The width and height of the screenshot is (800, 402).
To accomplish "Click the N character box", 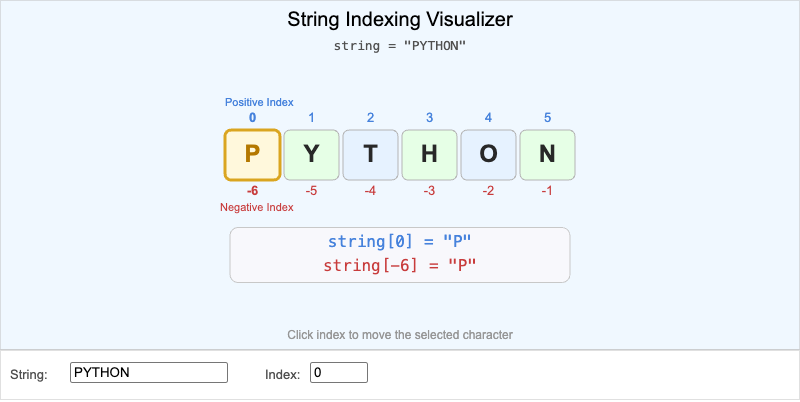I will (x=547, y=155).
